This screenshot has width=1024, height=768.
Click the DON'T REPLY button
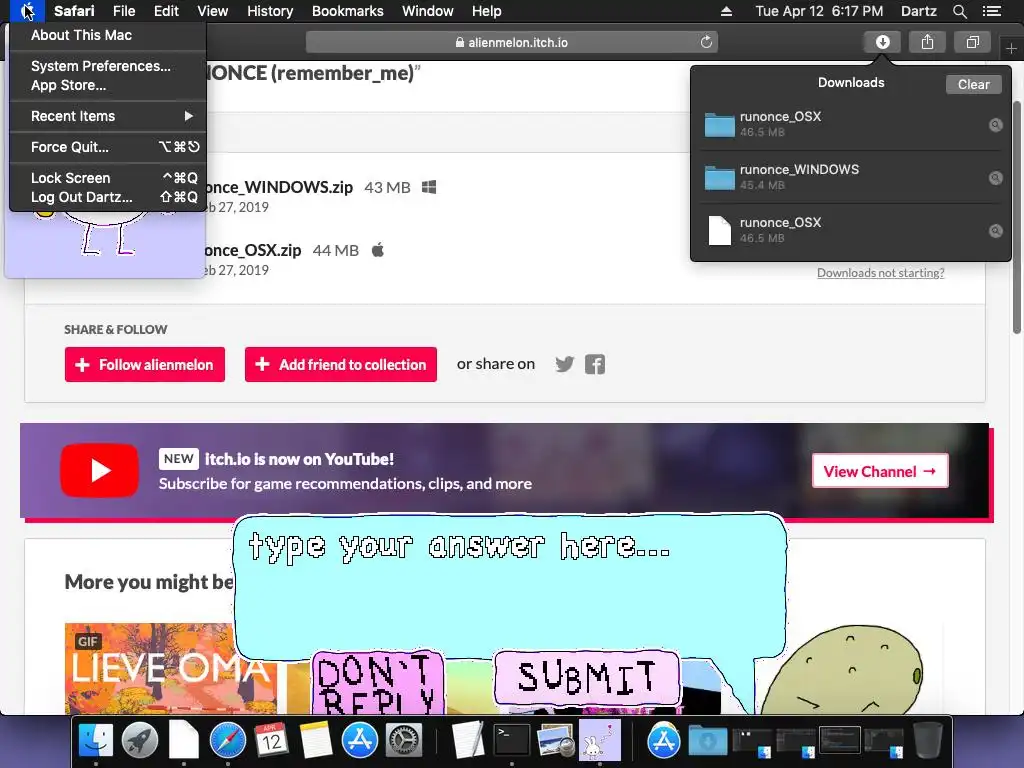[377, 682]
